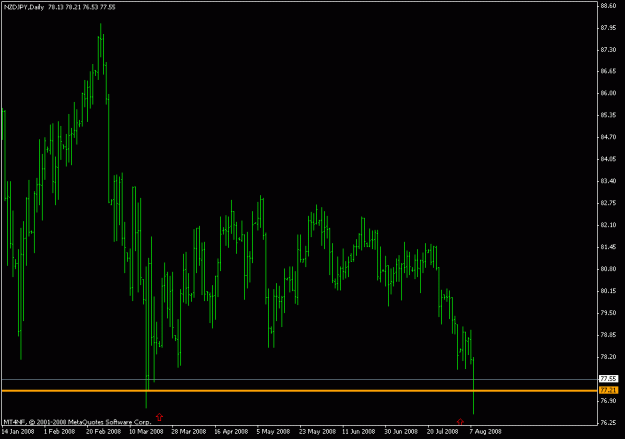The width and height of the screenshot is (625, 439).
Task: Click the 76.25 price scale label
Action: pos(608,422)
